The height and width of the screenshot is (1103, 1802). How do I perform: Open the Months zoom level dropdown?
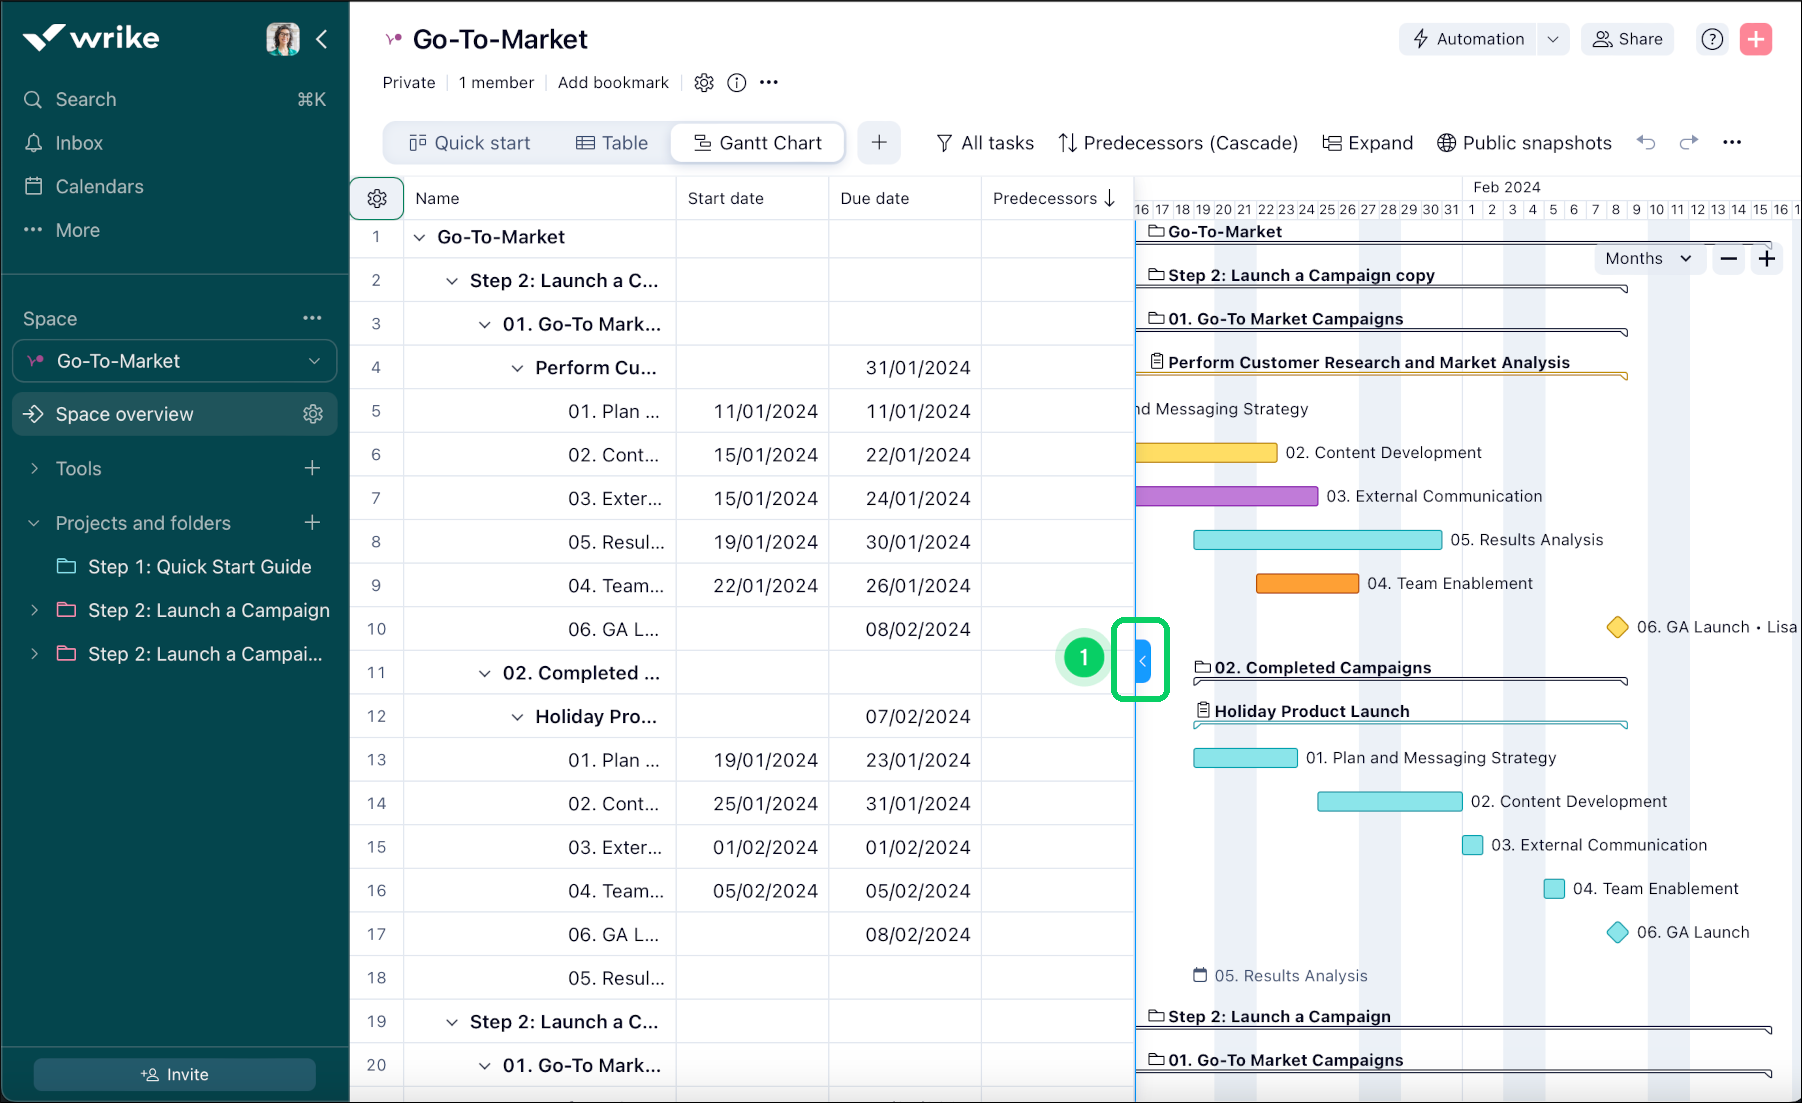(1648, 258)
